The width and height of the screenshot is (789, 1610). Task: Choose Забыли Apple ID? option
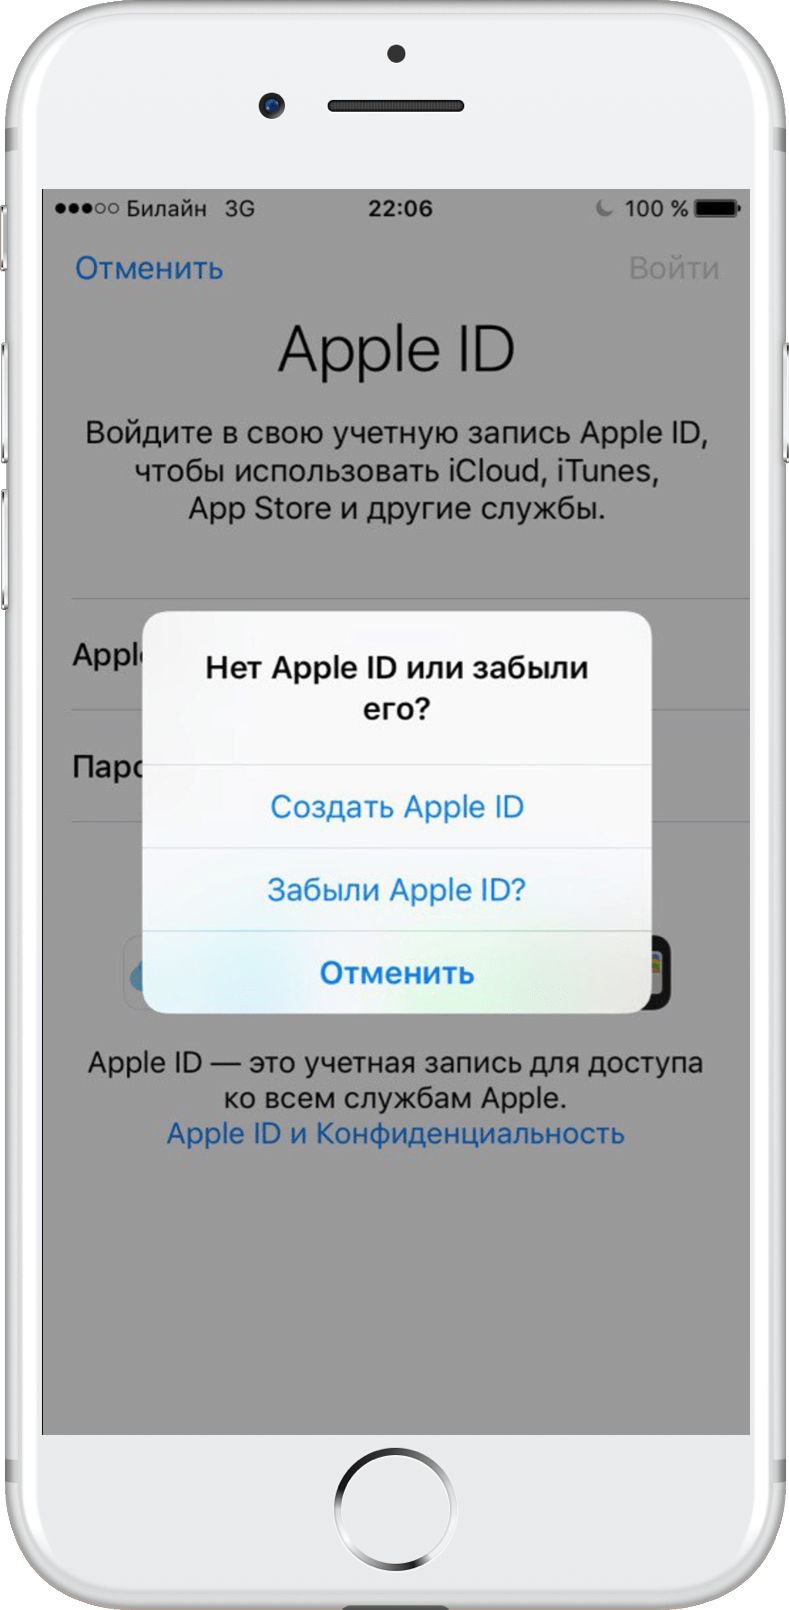(397, 890)
